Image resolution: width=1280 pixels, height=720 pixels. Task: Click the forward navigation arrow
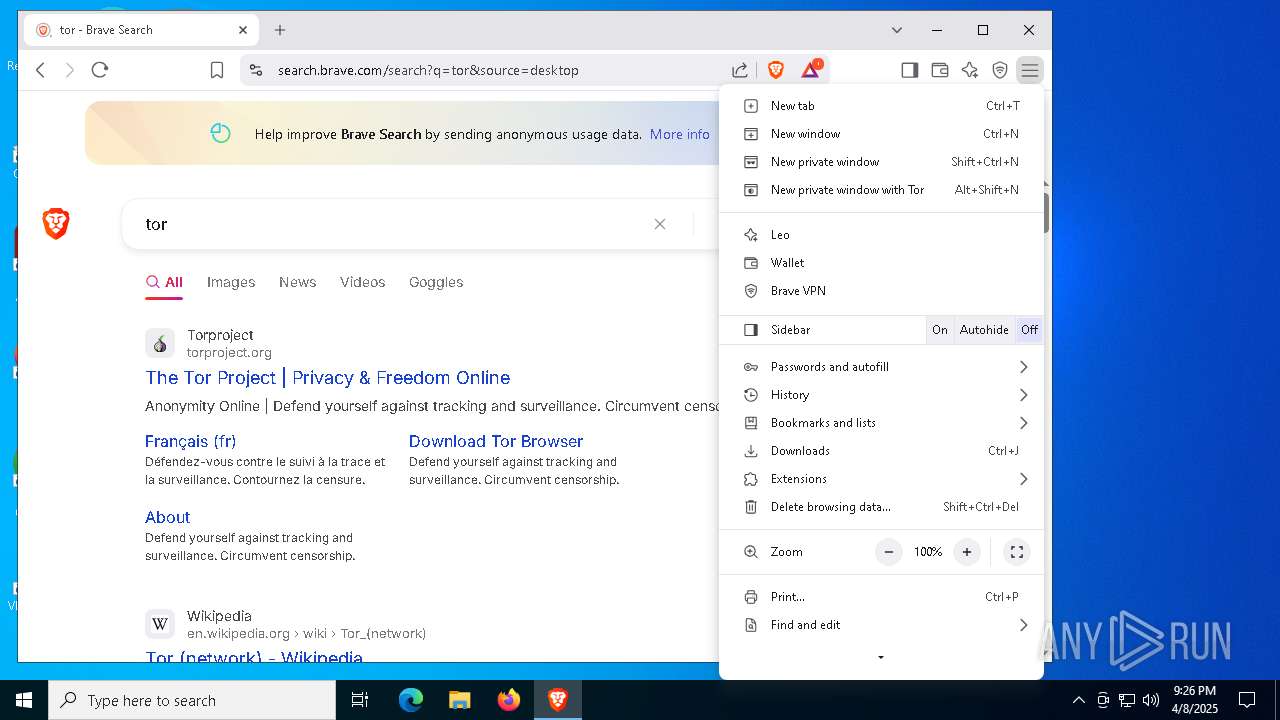click(x=69, y=70)
